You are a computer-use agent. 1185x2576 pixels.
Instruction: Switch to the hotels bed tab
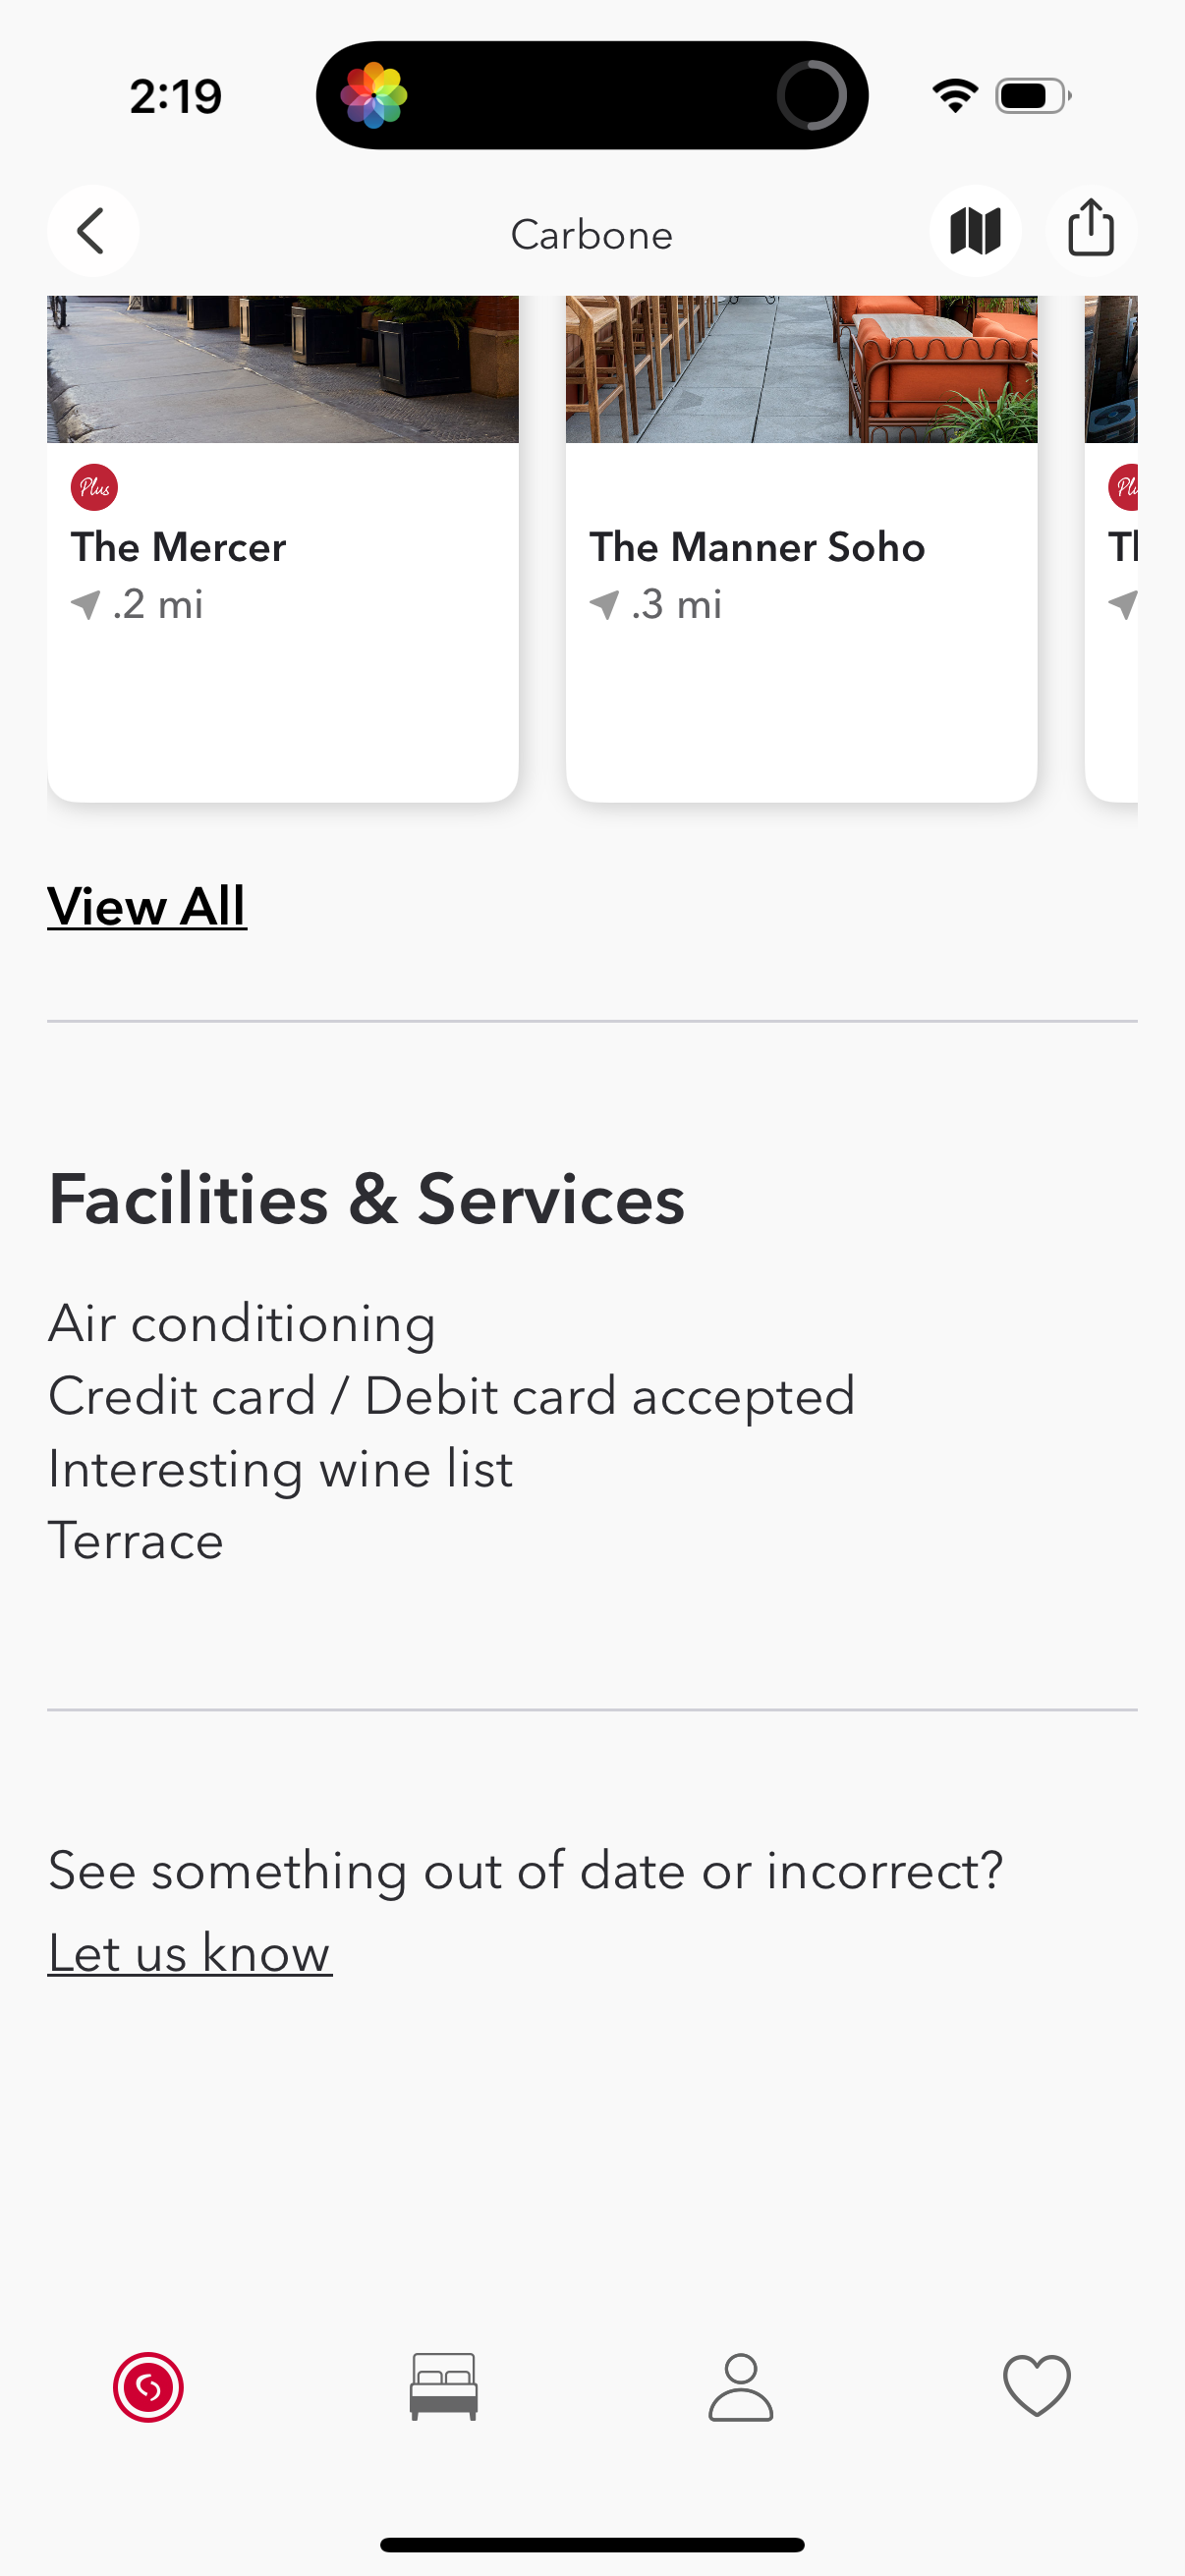pyautogui.click(x=443, y=2386)
